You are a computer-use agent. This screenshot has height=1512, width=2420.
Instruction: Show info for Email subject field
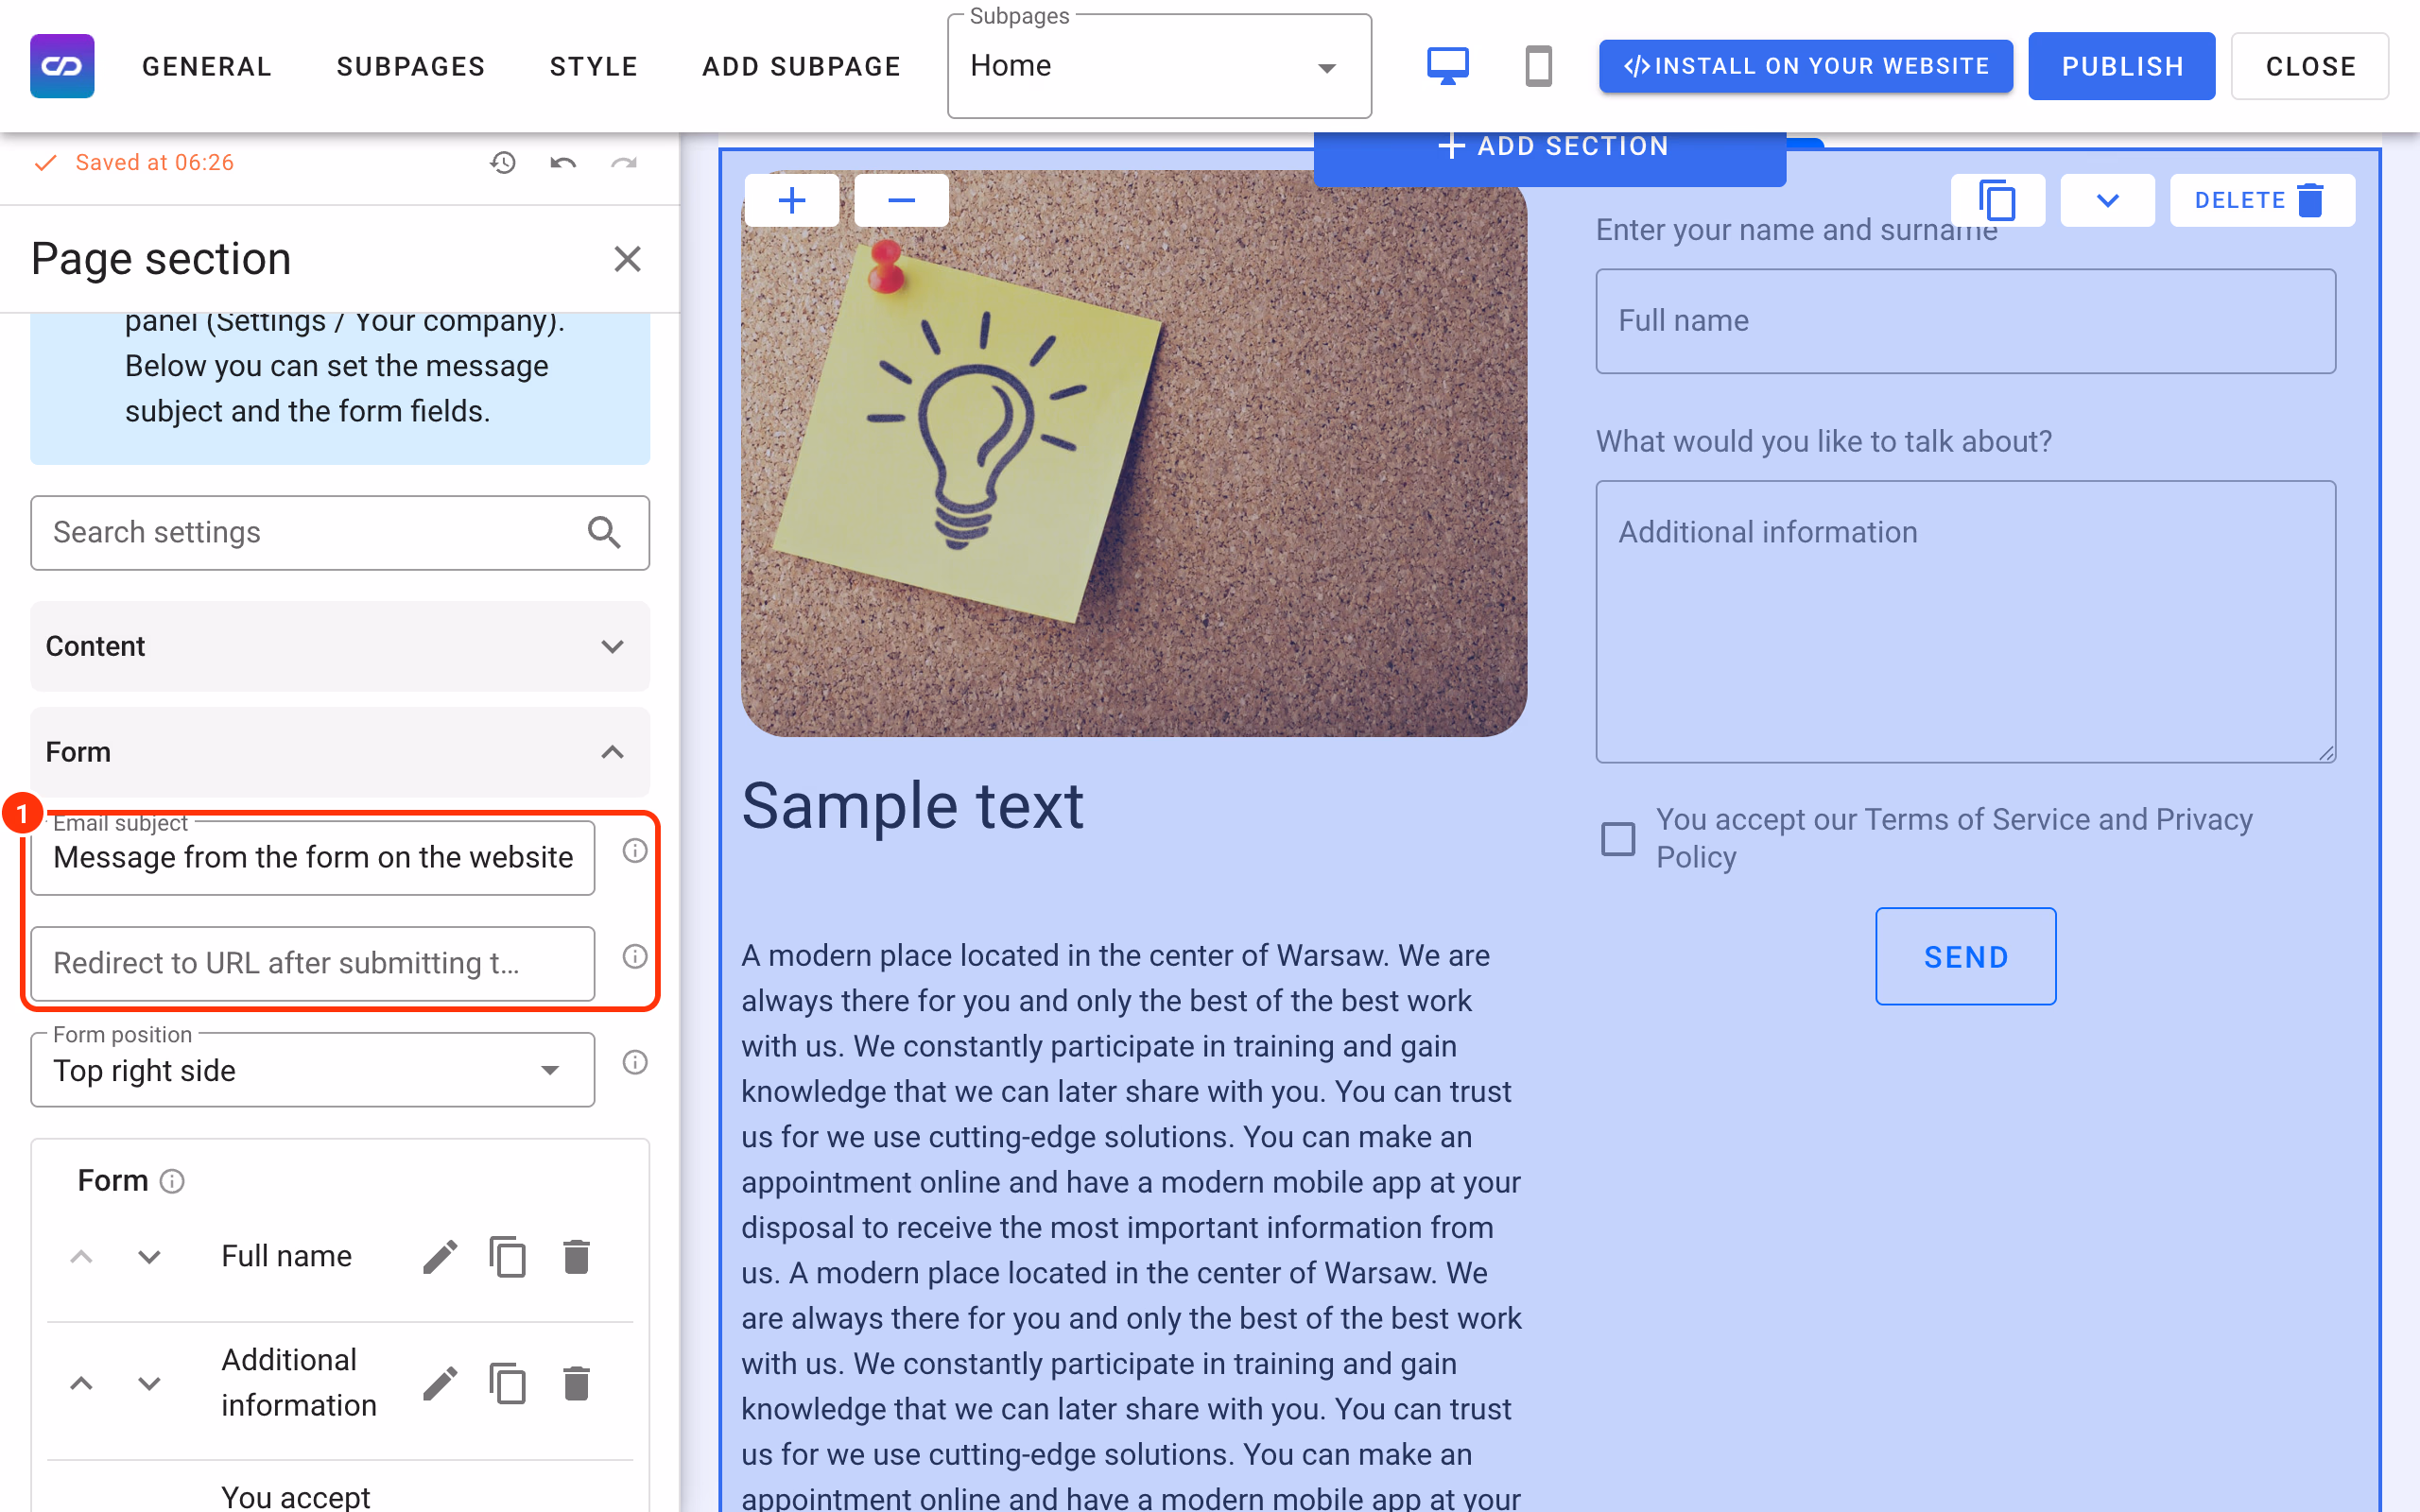tap(635, 851)
